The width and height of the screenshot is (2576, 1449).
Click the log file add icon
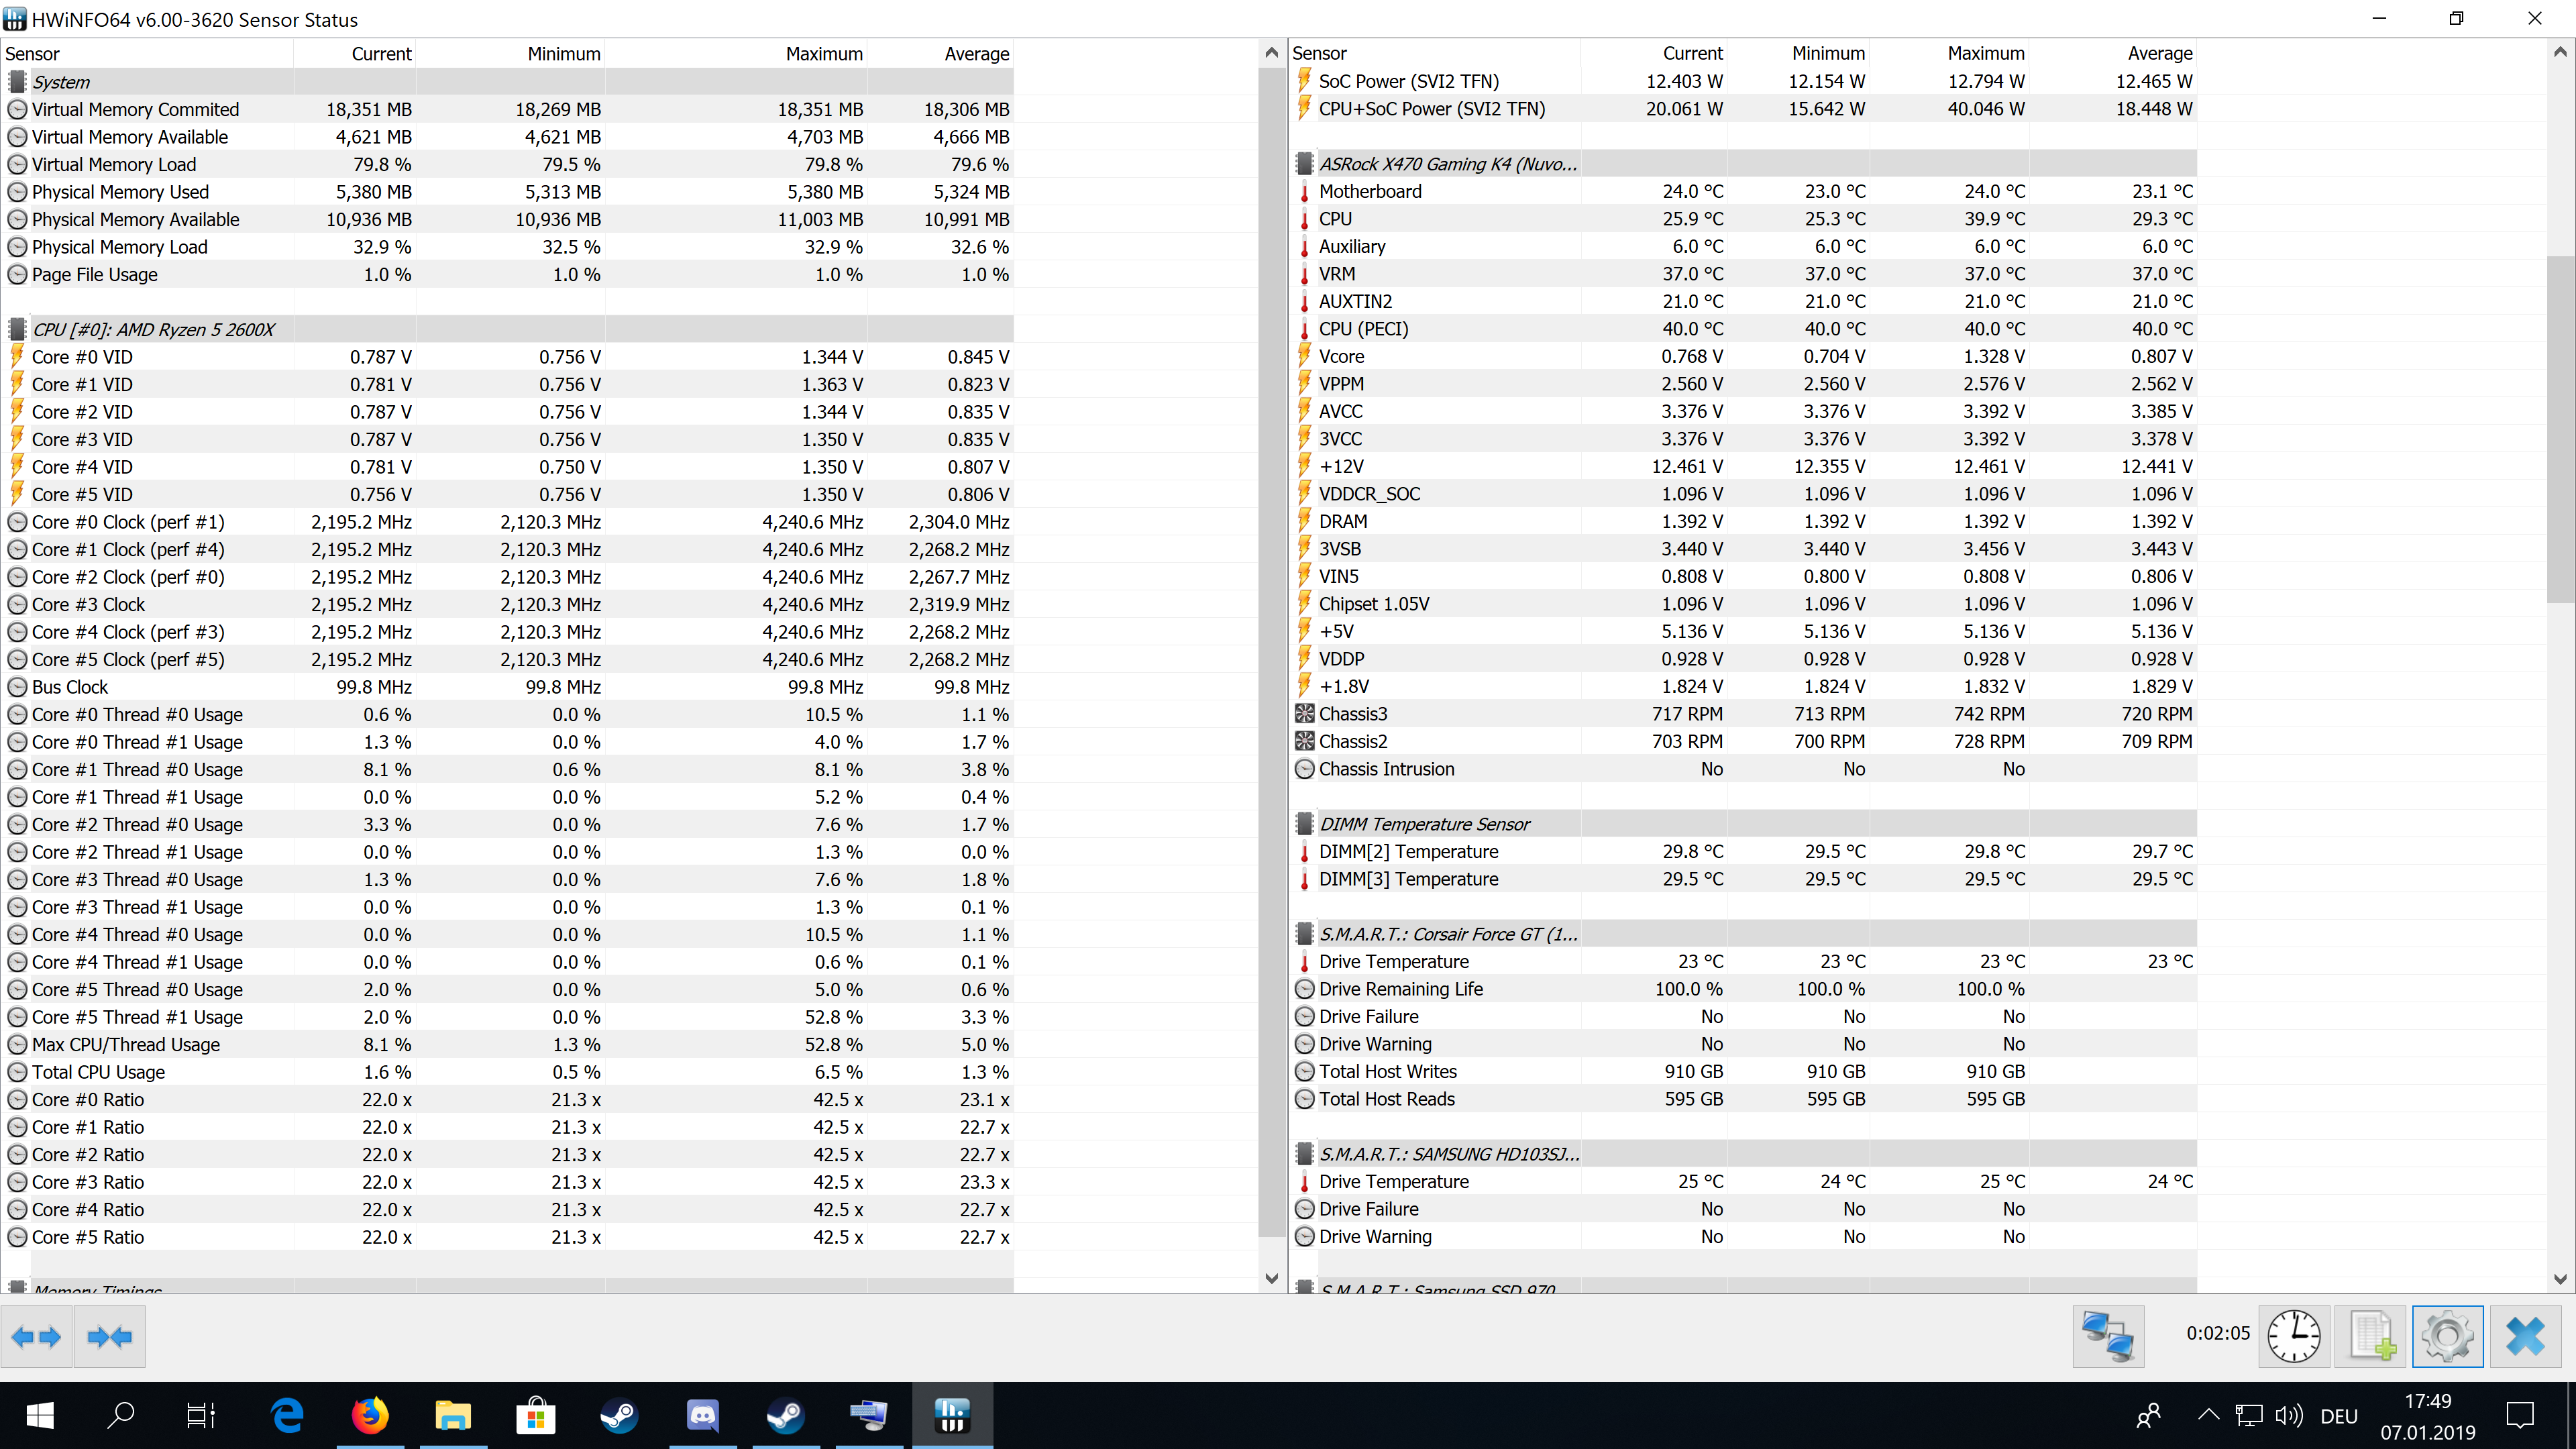coord(2370,1336)
